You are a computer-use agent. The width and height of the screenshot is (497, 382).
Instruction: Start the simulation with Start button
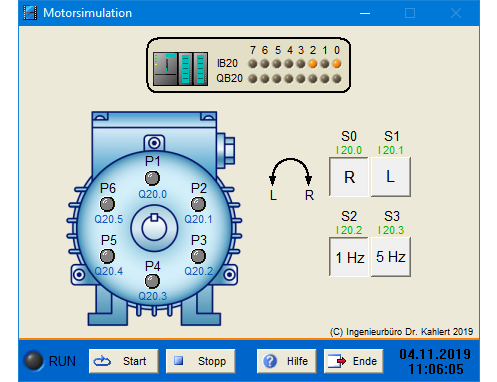point(124,361)
